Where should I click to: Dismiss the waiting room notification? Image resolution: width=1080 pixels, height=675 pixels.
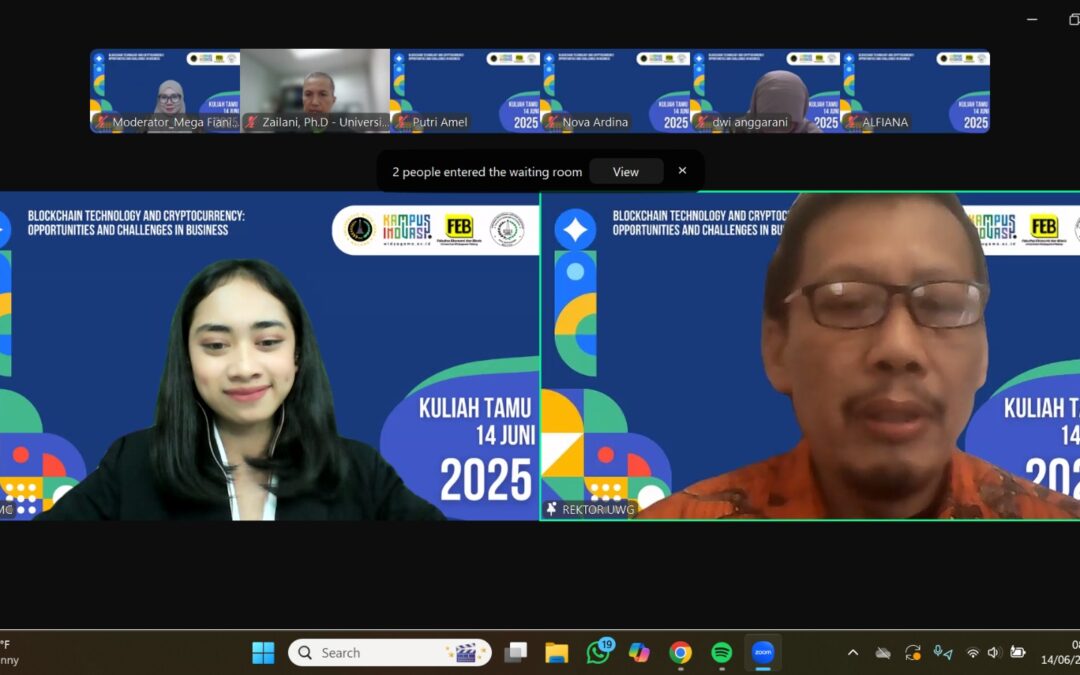(x=682, y=170)
